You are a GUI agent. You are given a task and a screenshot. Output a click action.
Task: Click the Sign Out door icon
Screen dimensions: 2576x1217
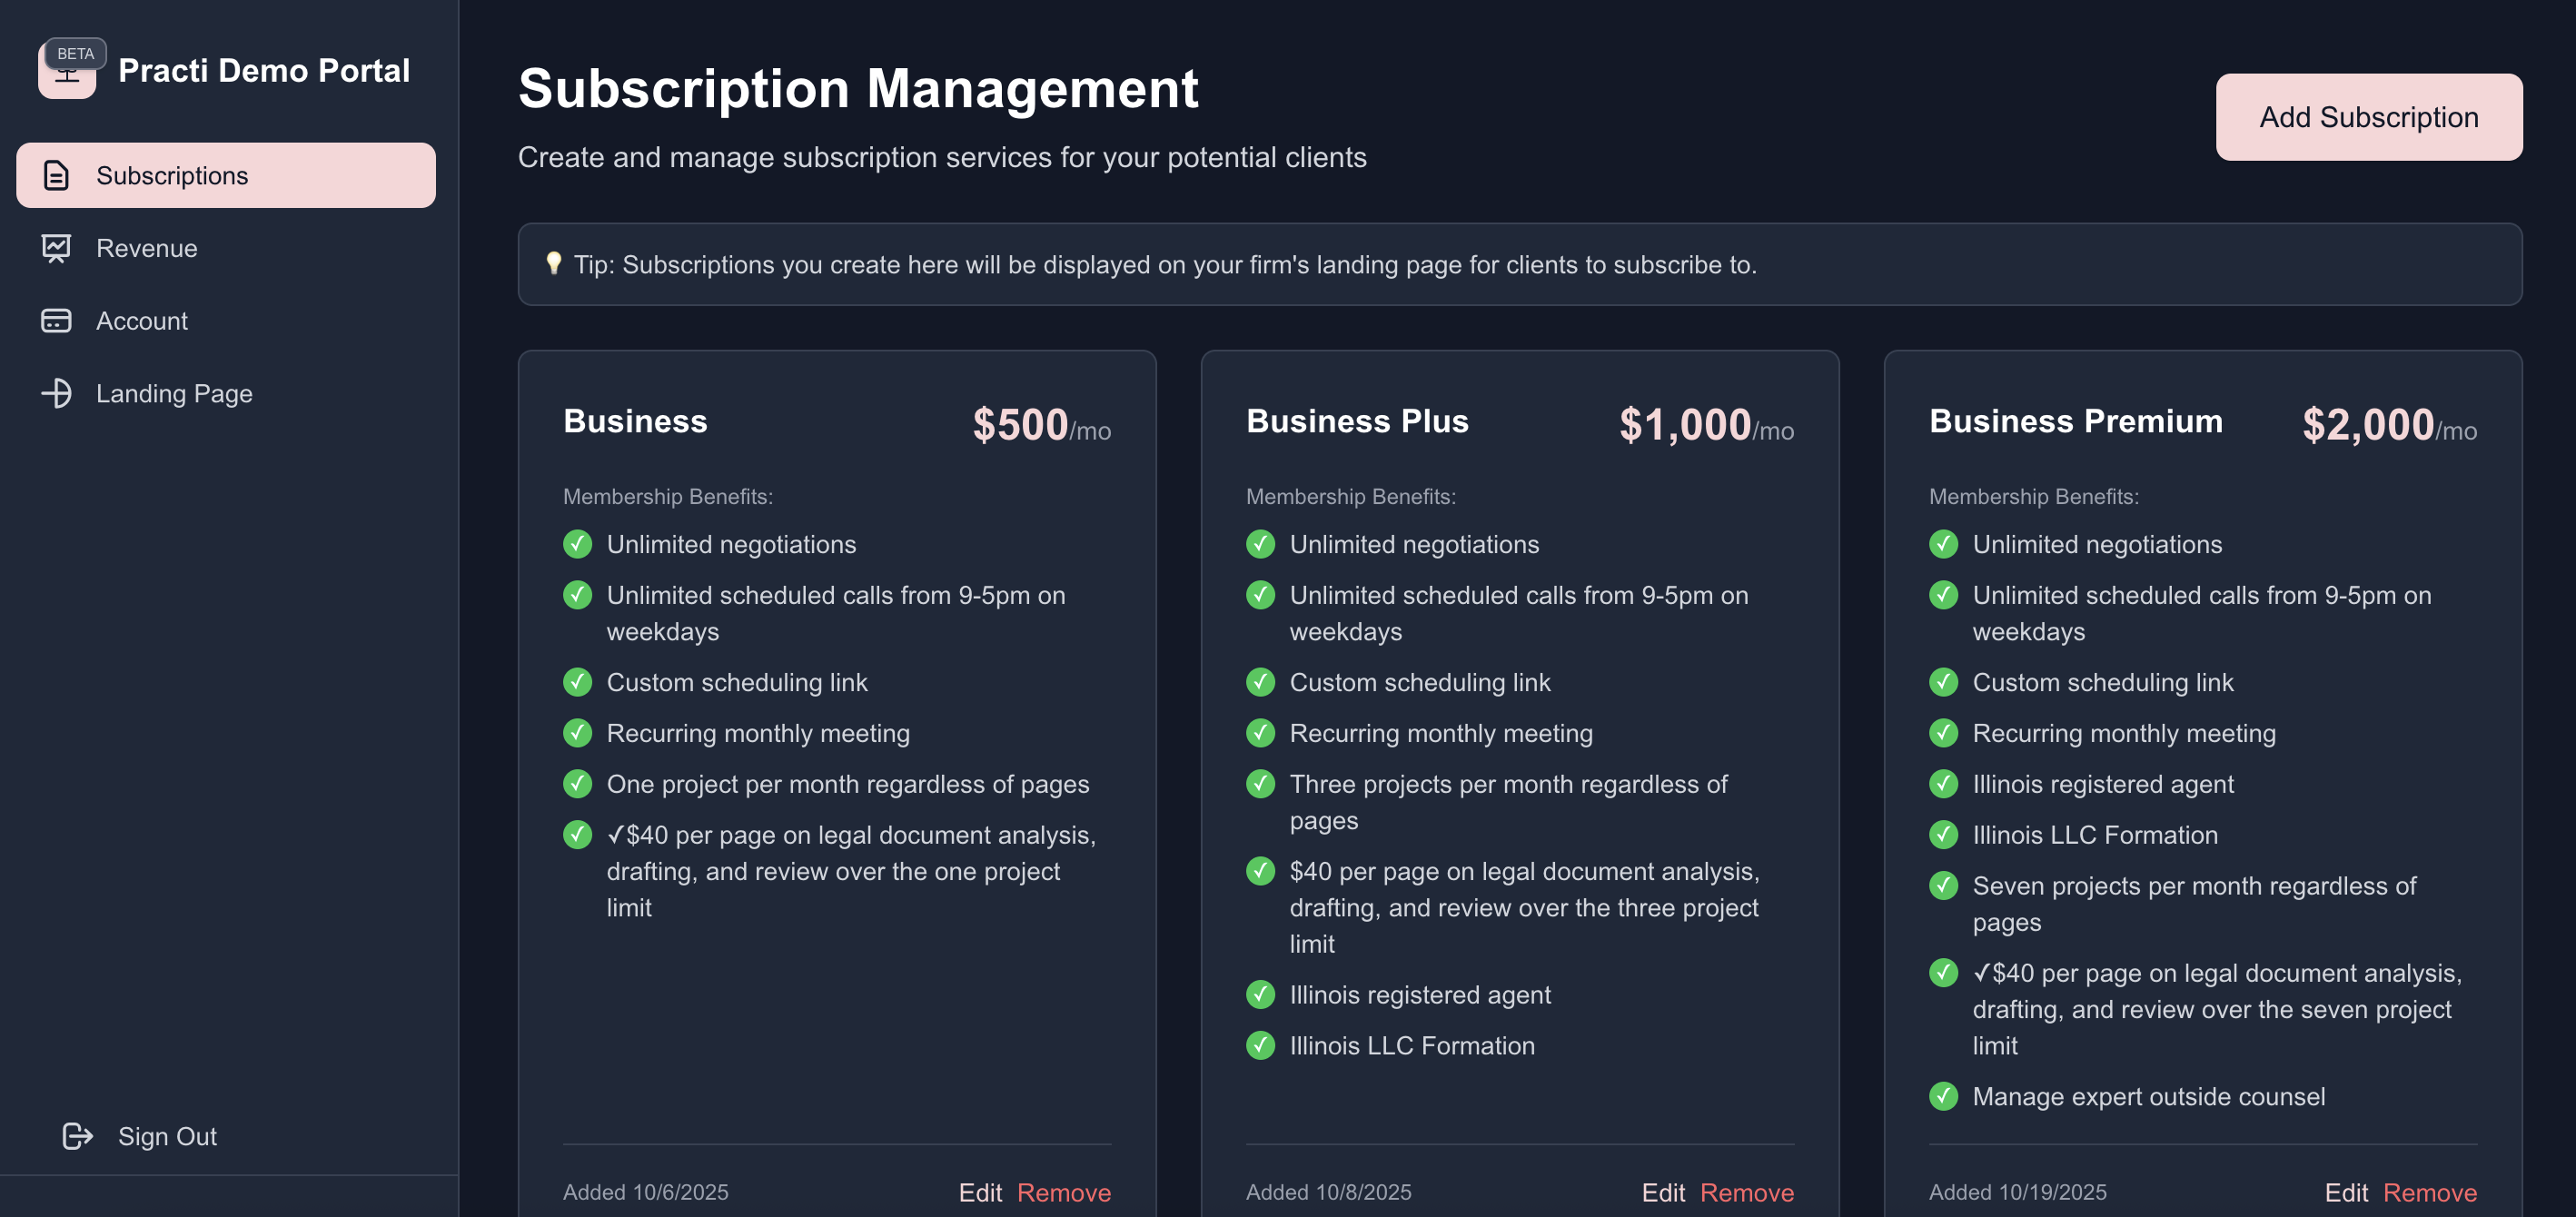(x=76, y=1135)
